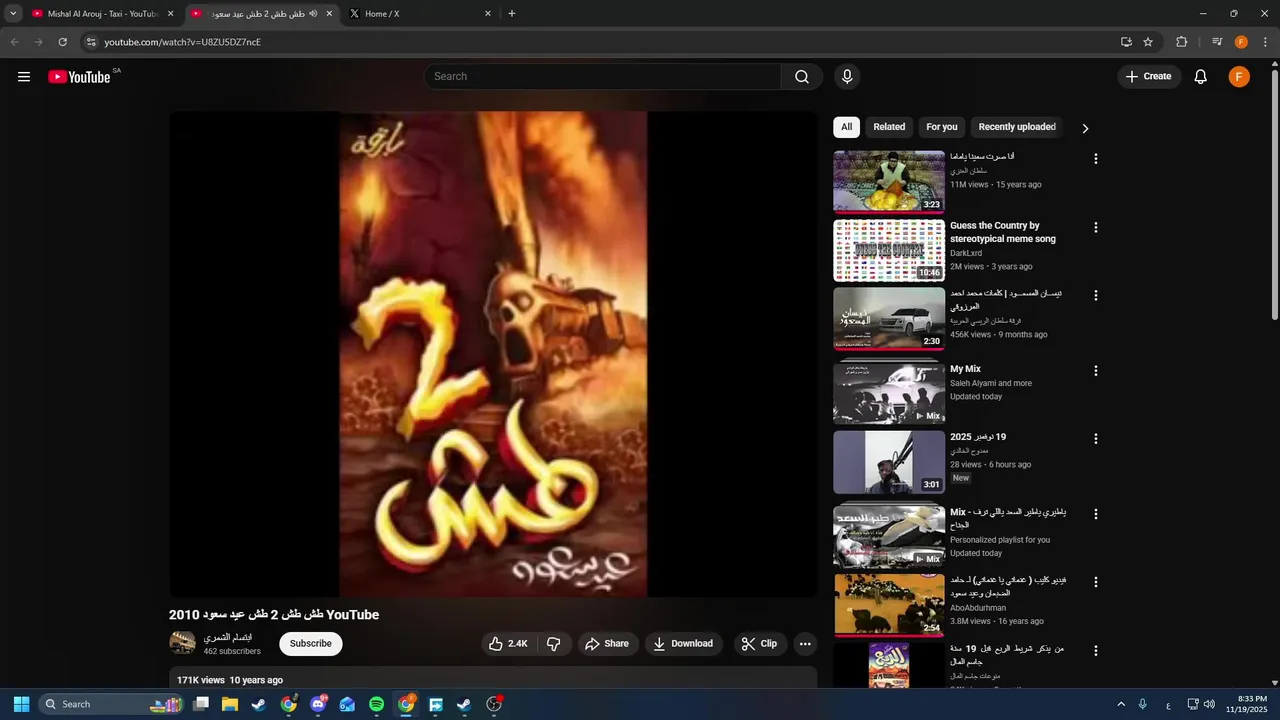Open options for the 6 hours ago video

coord(1095,439)
